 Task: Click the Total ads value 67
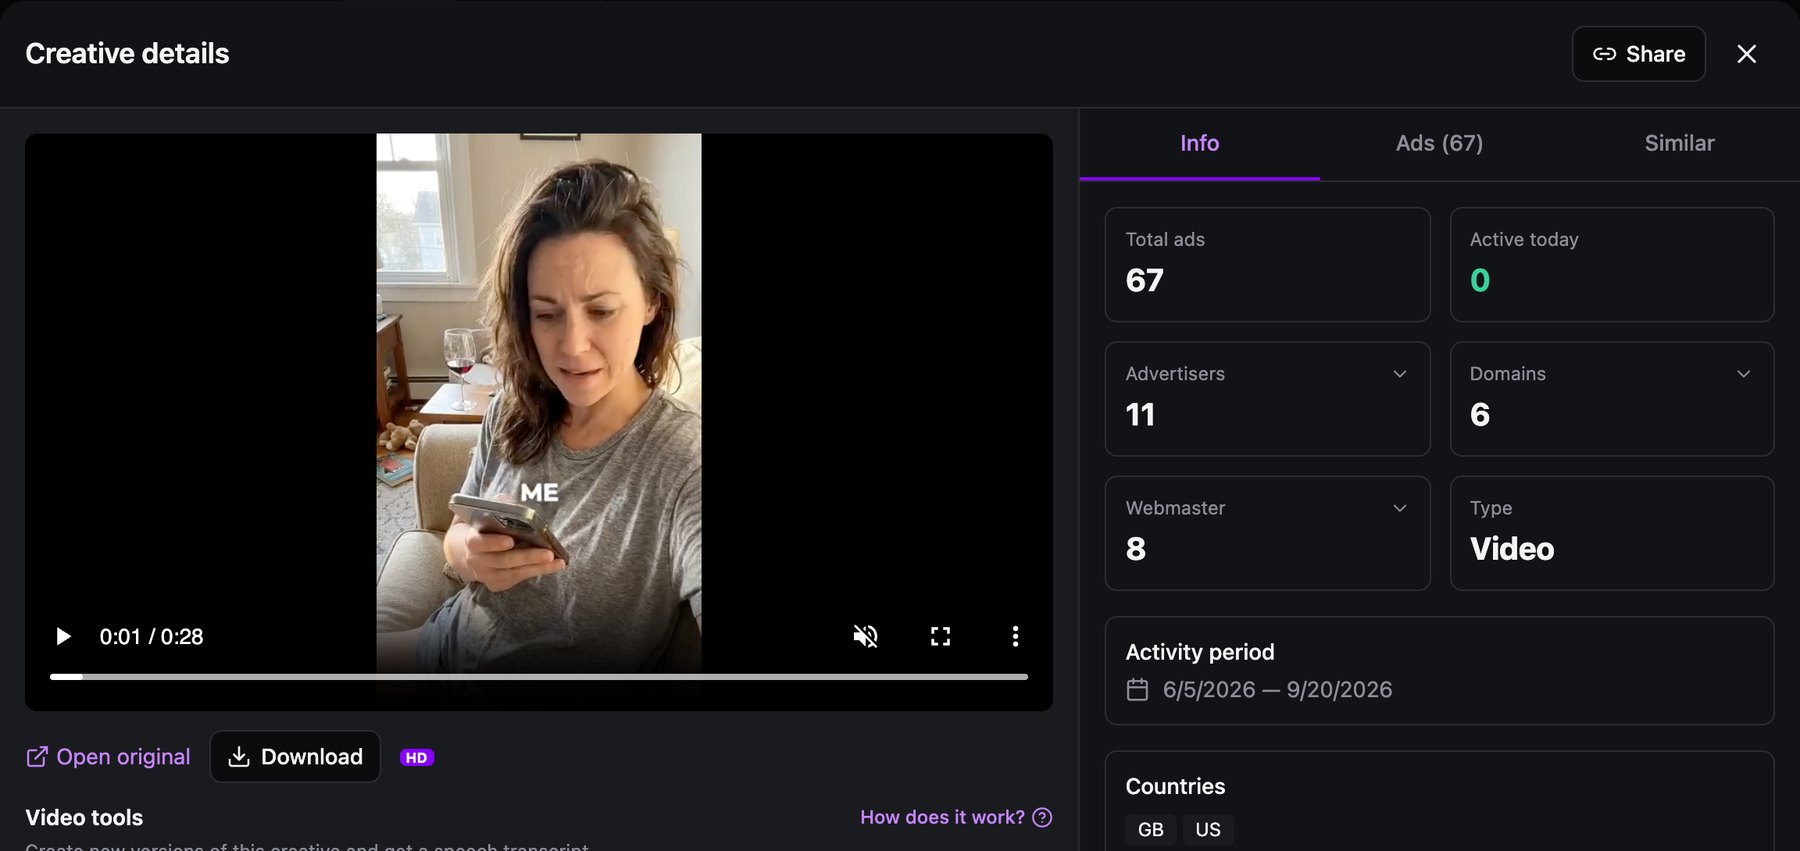point(1145,281)
